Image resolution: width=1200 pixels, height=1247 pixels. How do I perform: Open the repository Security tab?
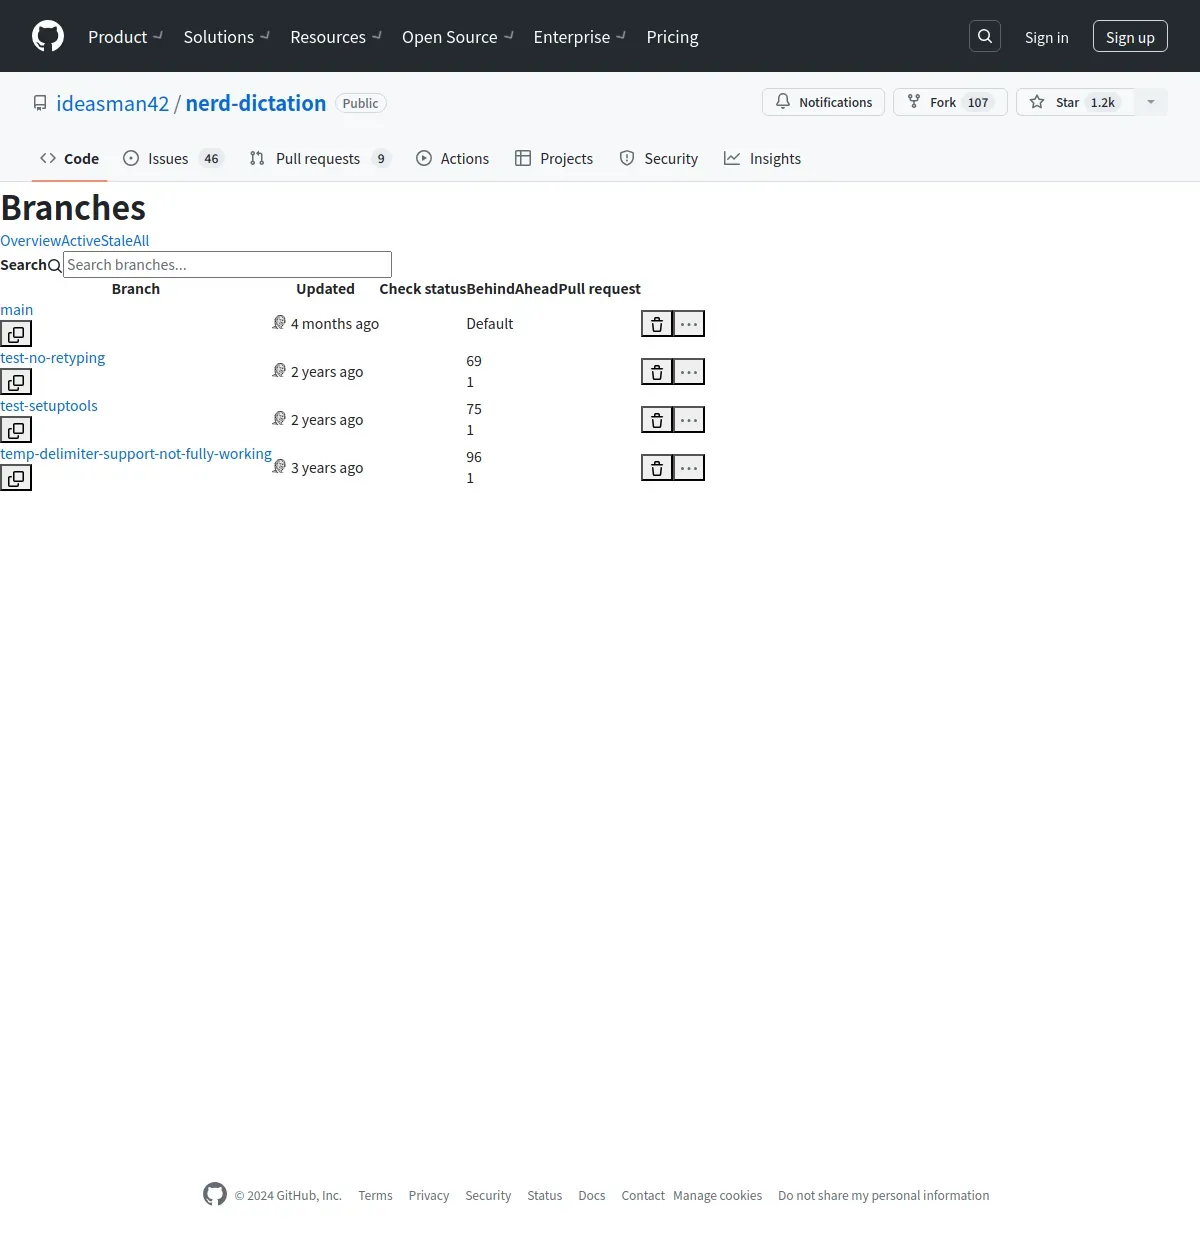click(x=658, y=158)
